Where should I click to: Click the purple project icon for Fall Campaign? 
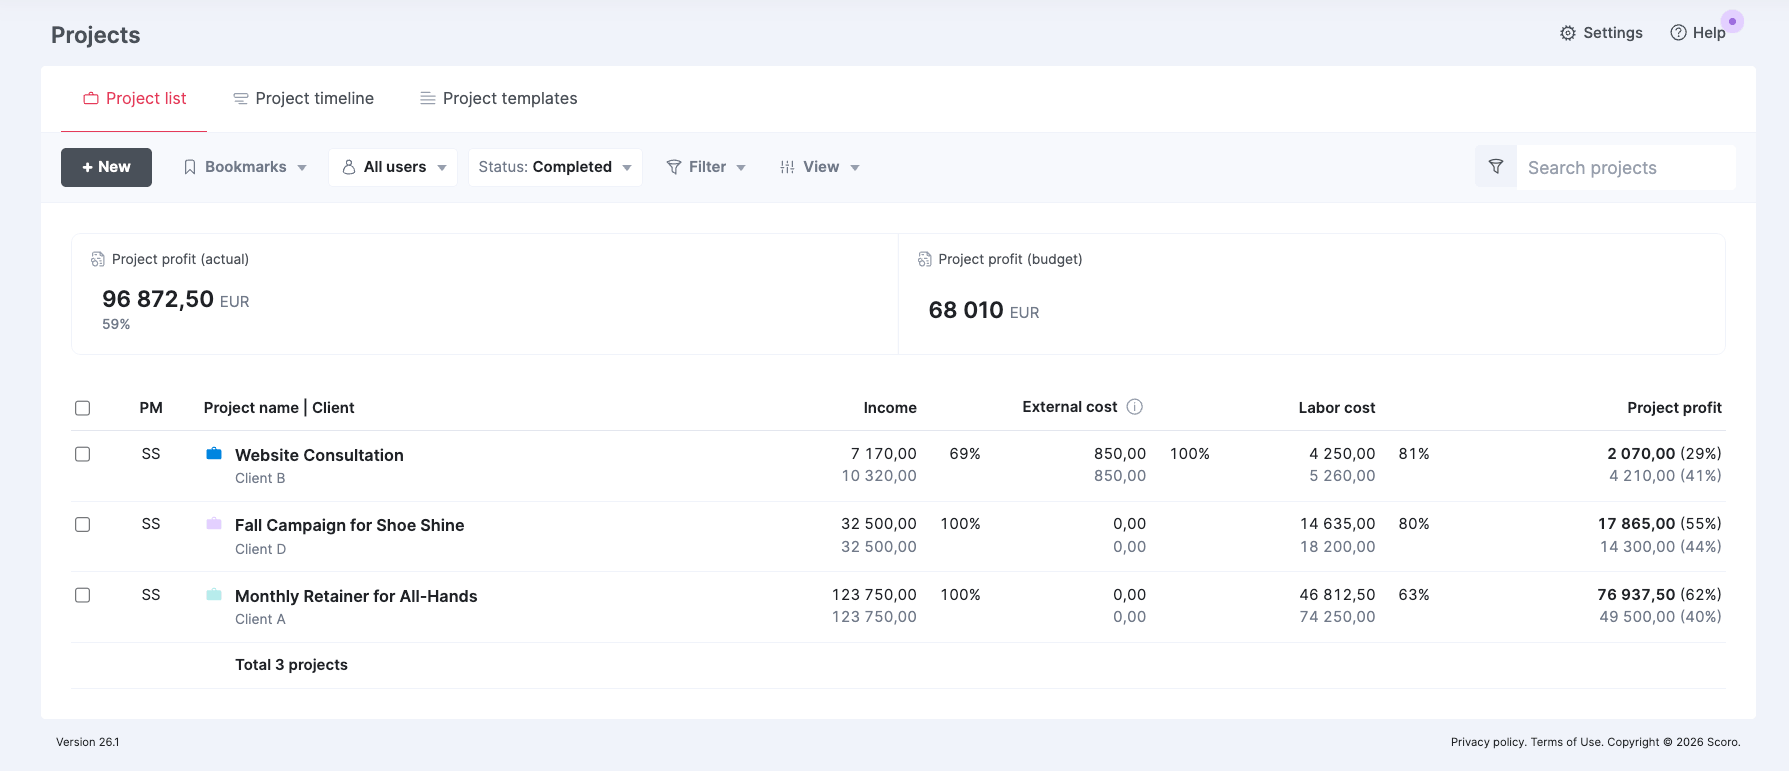pyautogui.click(x=213, y=524)
